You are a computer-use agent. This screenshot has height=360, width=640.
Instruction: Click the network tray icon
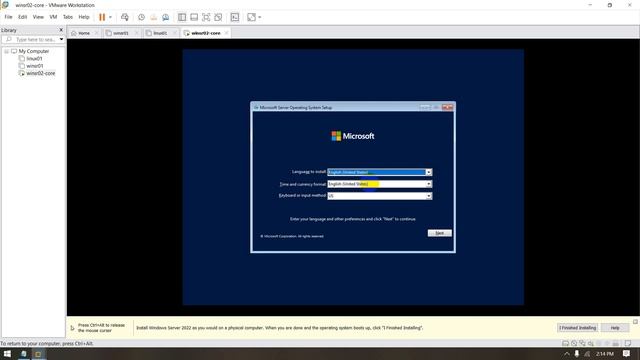point(587,354)
